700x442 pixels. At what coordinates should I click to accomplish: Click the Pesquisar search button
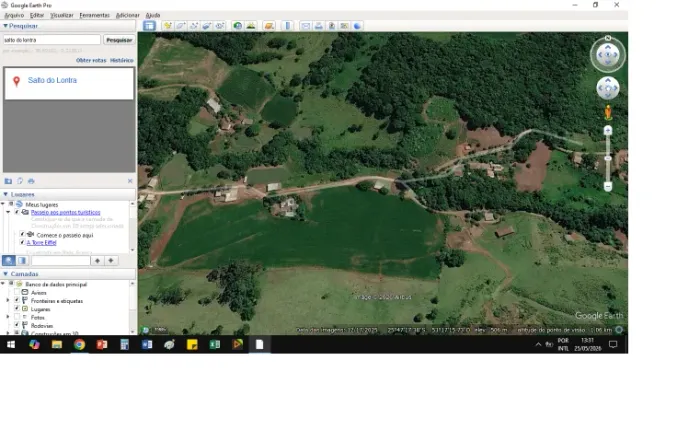119,40
